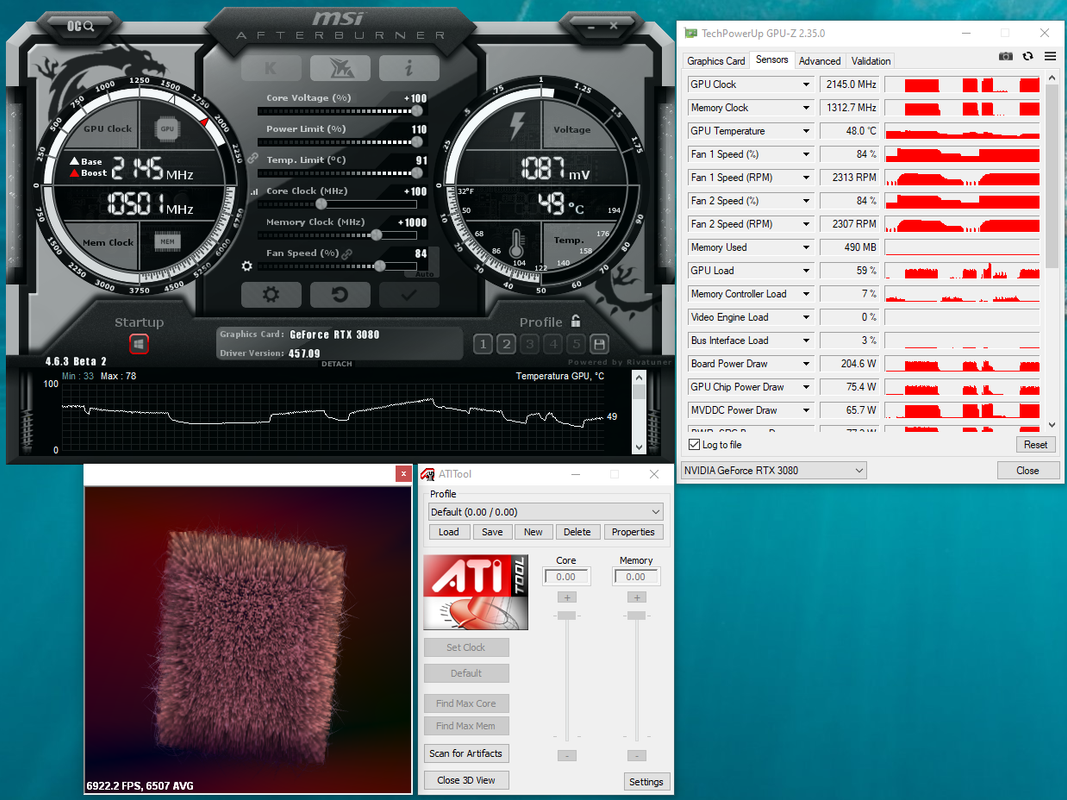Select Afterburner profile slot 3

pyautogui.click(x=529, y=344)
